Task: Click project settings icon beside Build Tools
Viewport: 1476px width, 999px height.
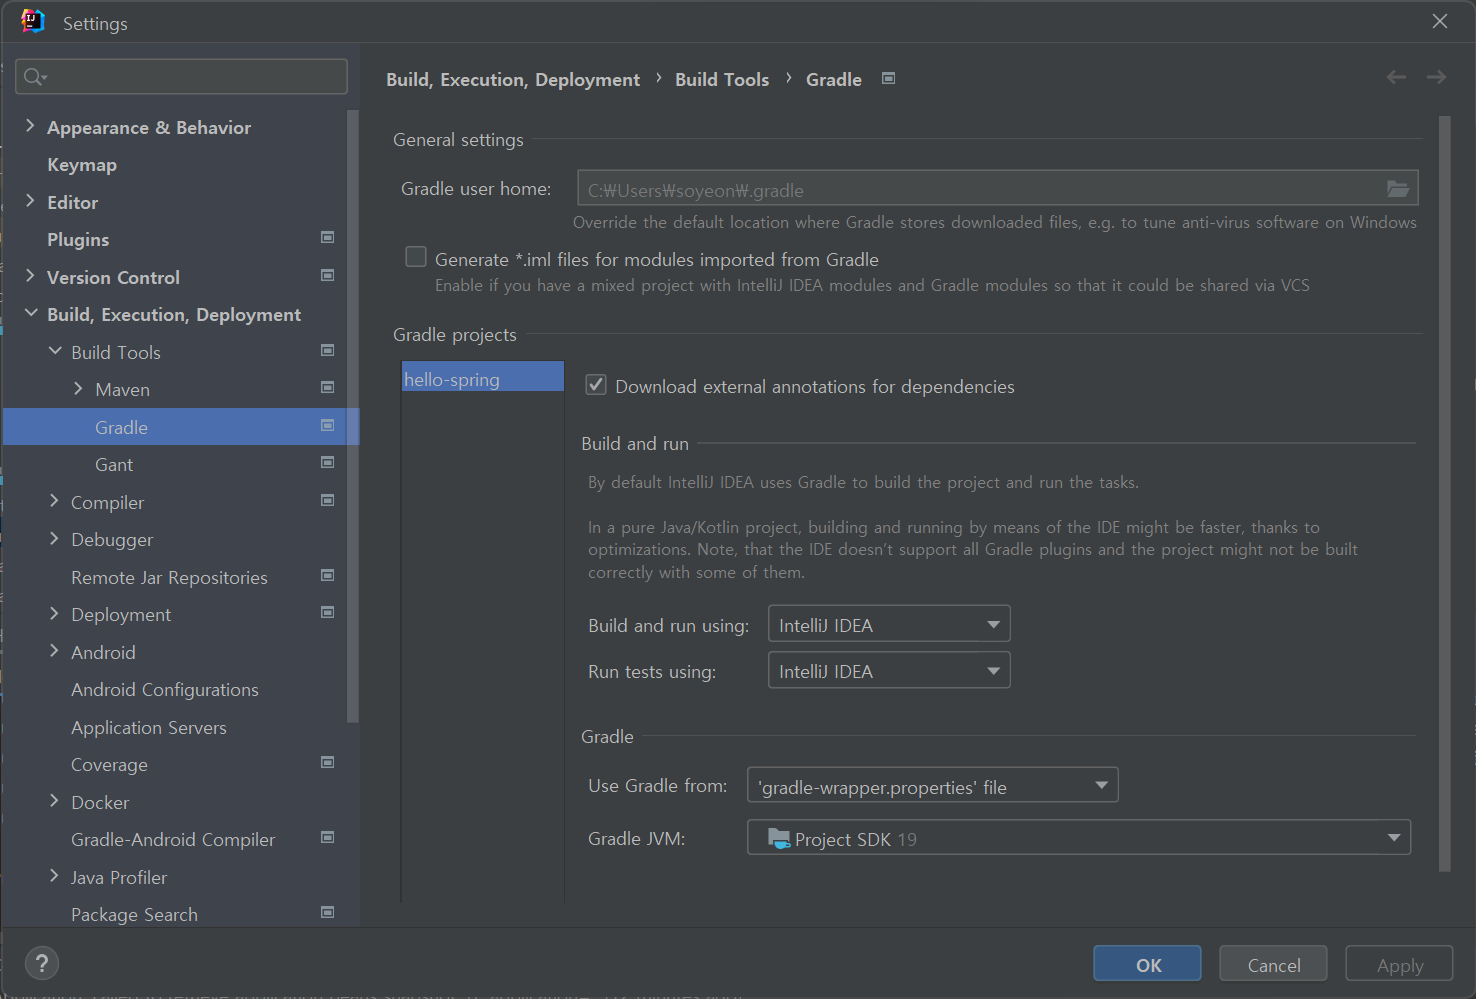Action: 327,350
